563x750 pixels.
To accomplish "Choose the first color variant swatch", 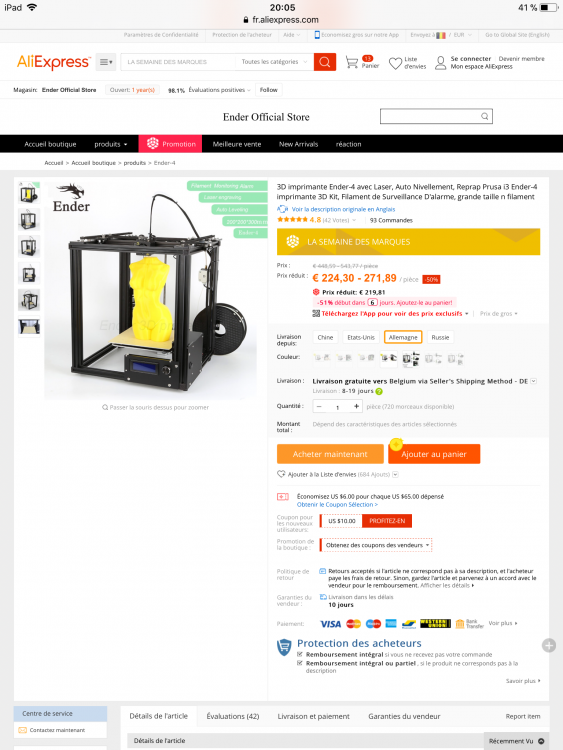I will pos(321,358).
